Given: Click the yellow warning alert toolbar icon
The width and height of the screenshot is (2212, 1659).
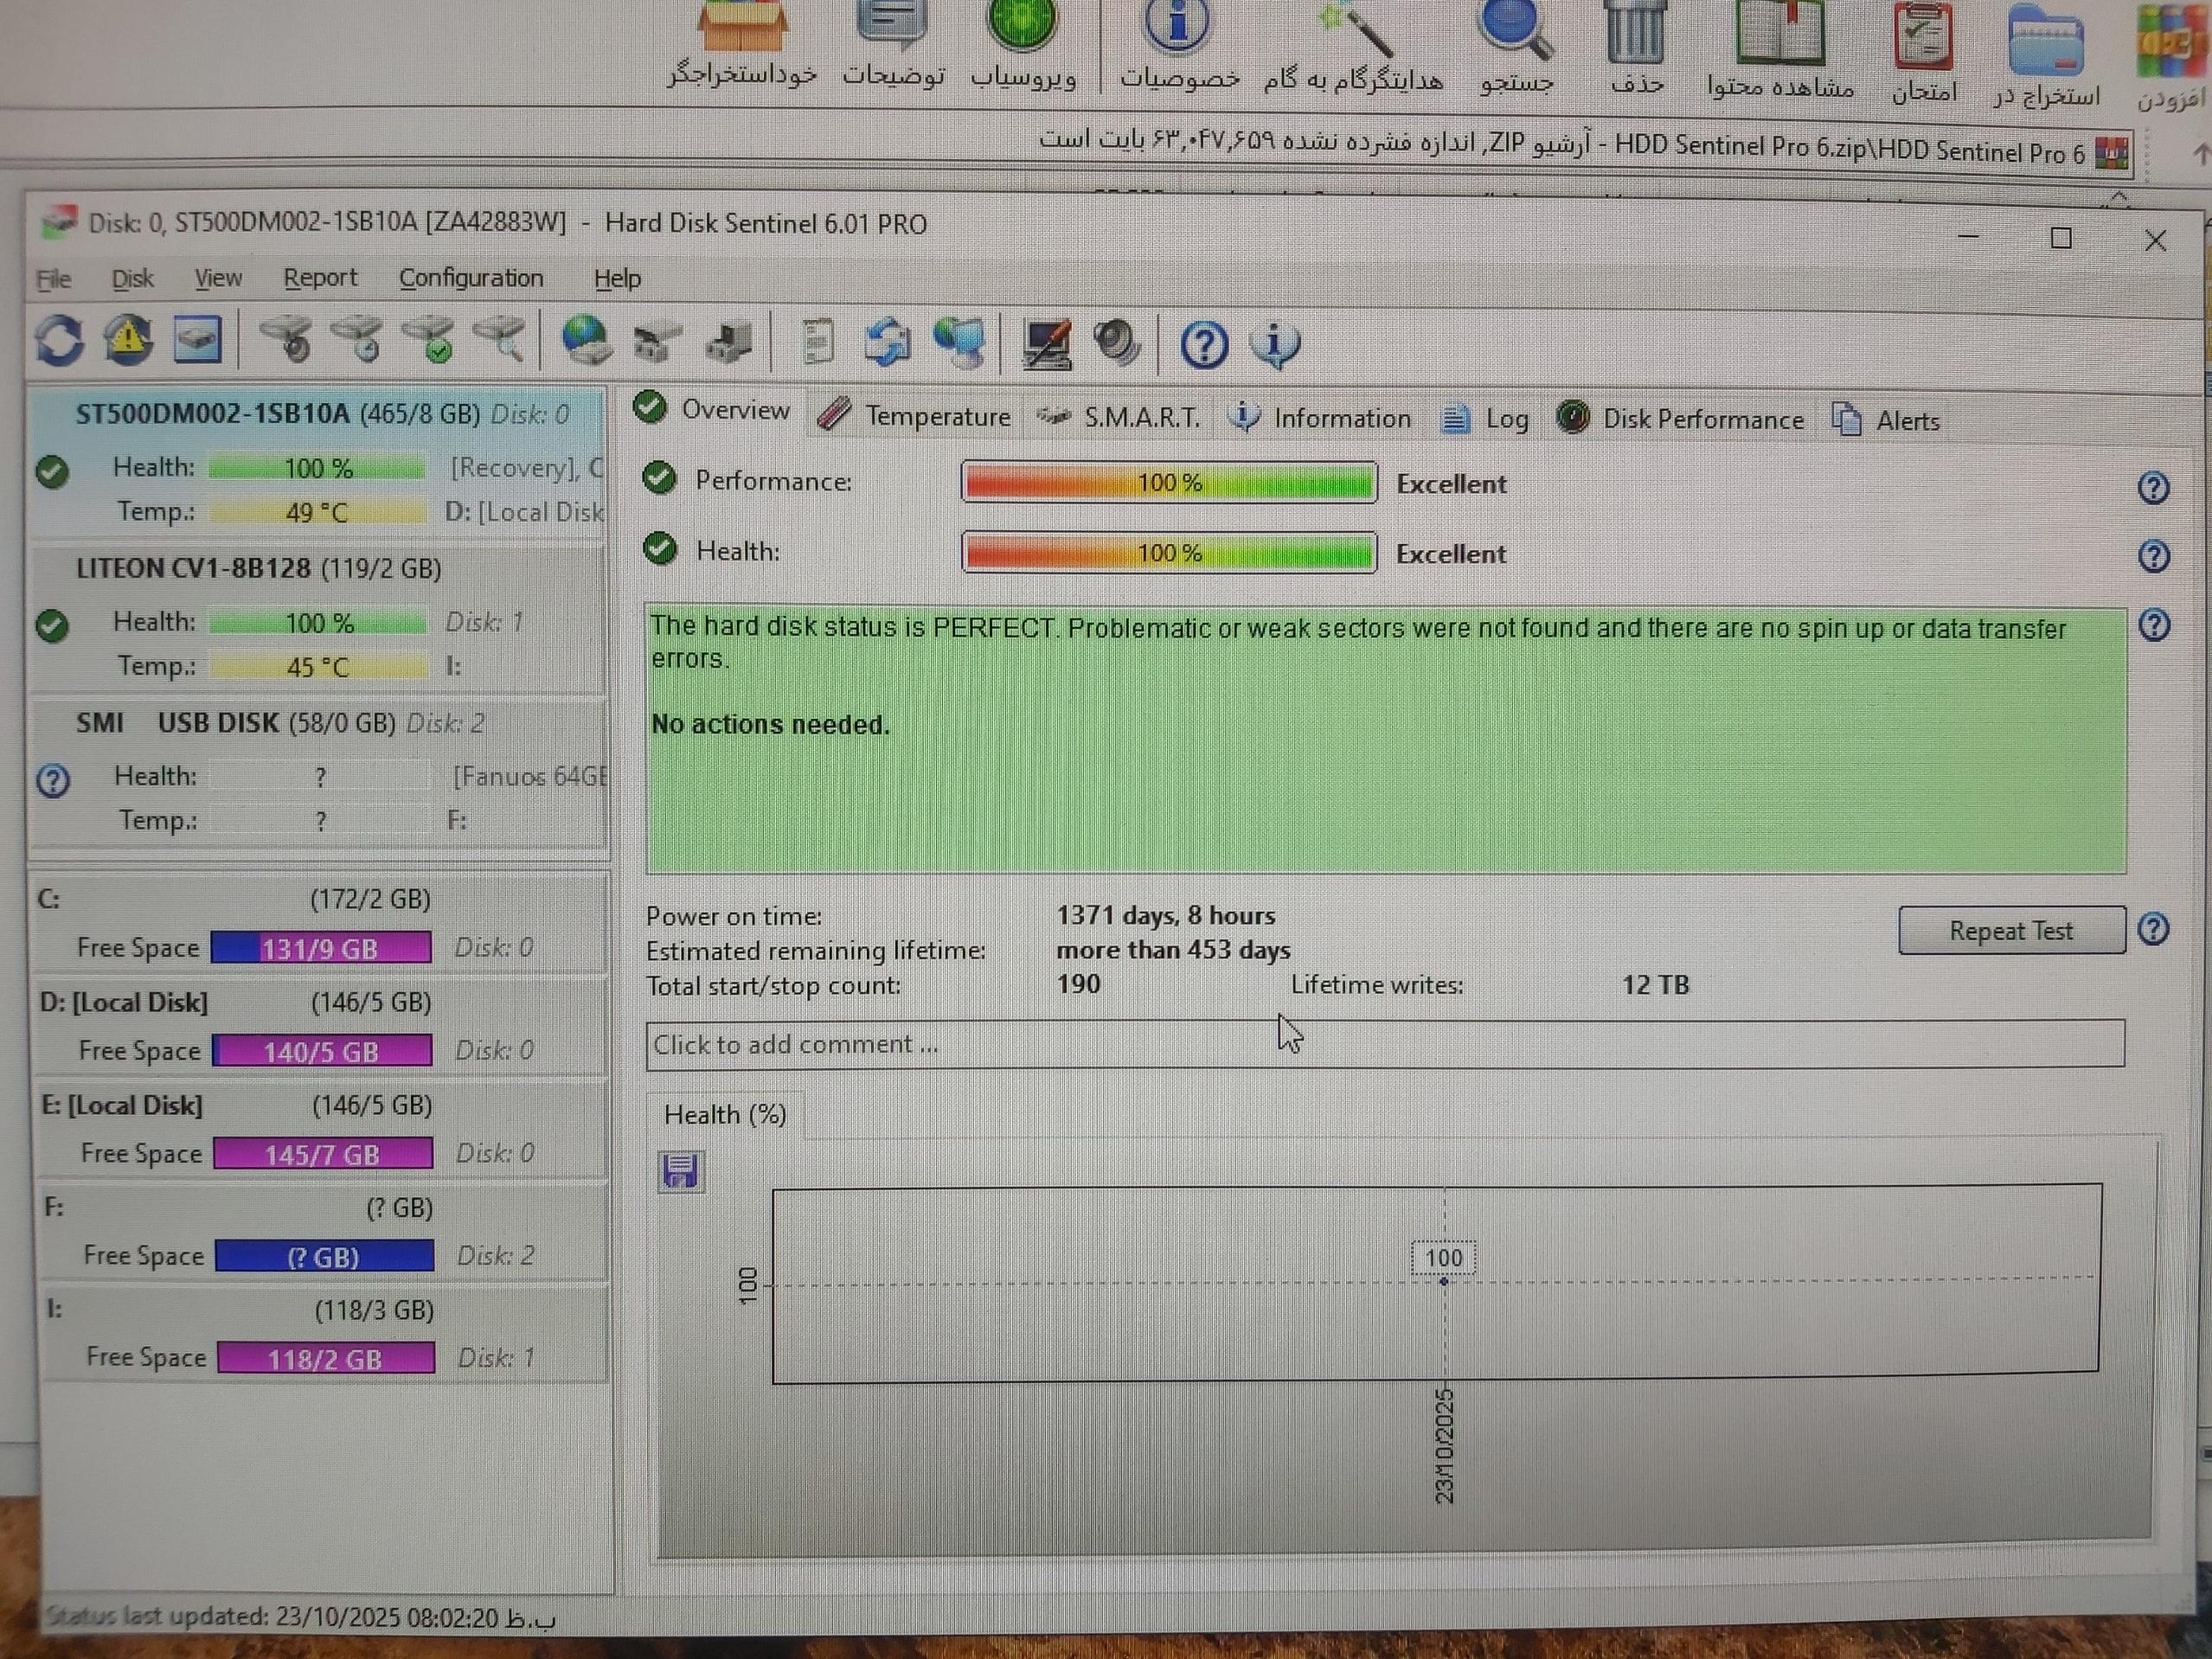Looking at the screenshot, I should pyautogui.click(x=129, y=340).
